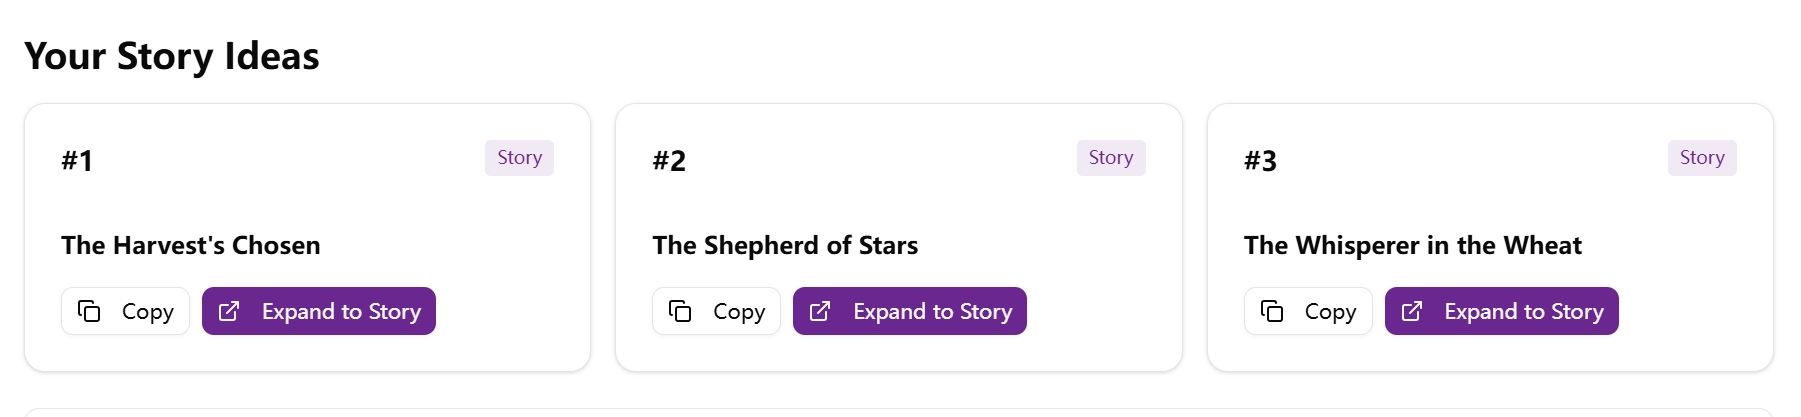This screenshot has height=417, width=1801.
Task: Click the copy icon in The Whisperer in the Wheat card
Action: pyautogui.click(x=1272, y=311)
